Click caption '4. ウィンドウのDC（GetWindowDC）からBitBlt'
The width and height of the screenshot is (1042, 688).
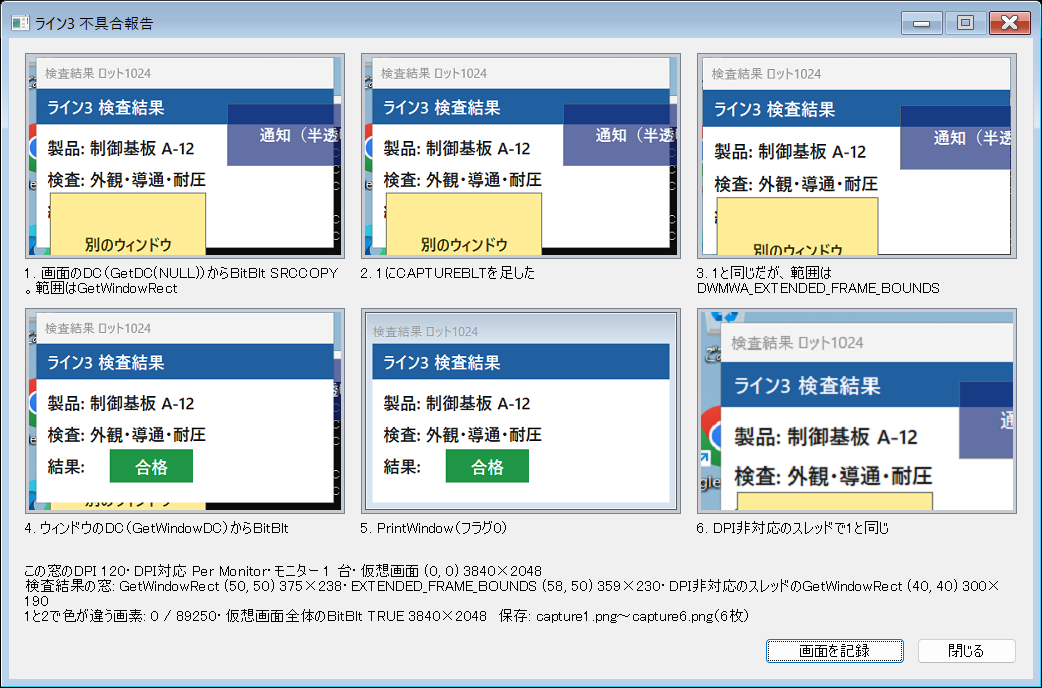tap(156, 528)
